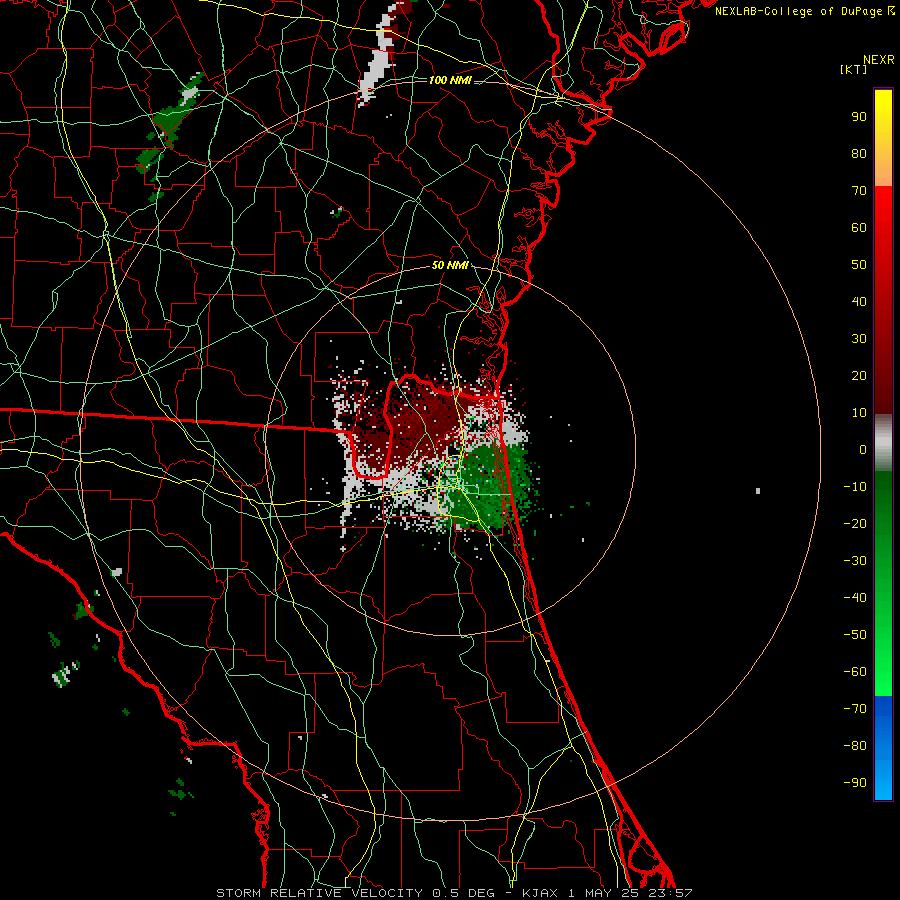Click the 90 value on the velocity scale
The image size is (900, 900).
859,117
